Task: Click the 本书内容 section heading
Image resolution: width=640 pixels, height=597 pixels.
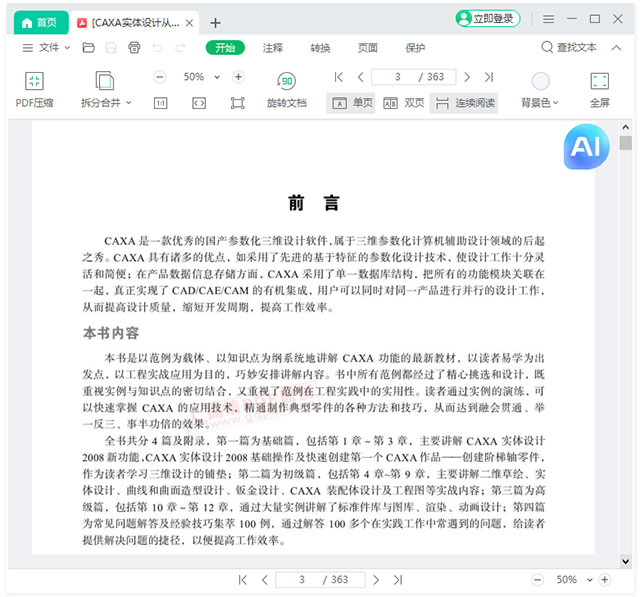Action: tap(111, 333)
